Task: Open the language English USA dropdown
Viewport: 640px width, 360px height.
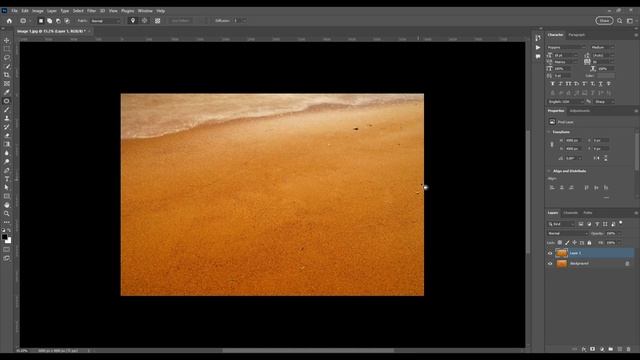Action: click(x=565, y=102)
